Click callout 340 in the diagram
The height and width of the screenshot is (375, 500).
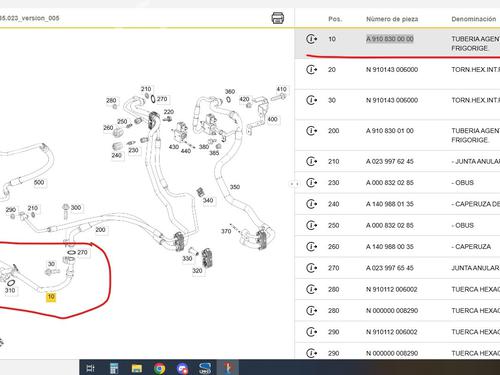(x=208, y=200)
